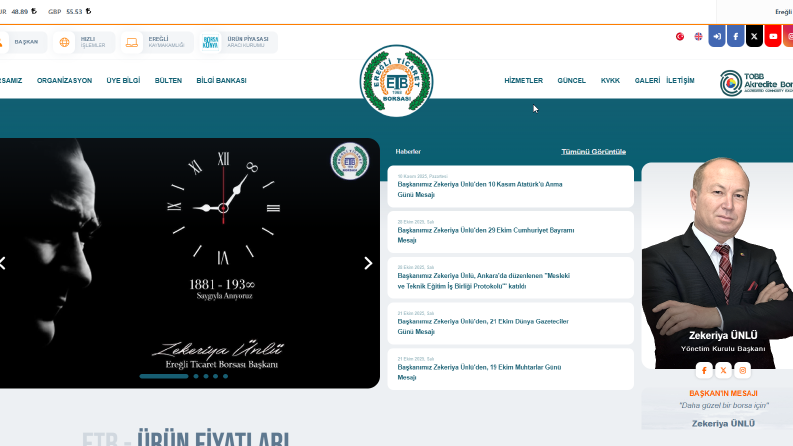Screen dimensions: 793x446
Task: Open the Hizmetler menu
Action: tap(523, 80)
